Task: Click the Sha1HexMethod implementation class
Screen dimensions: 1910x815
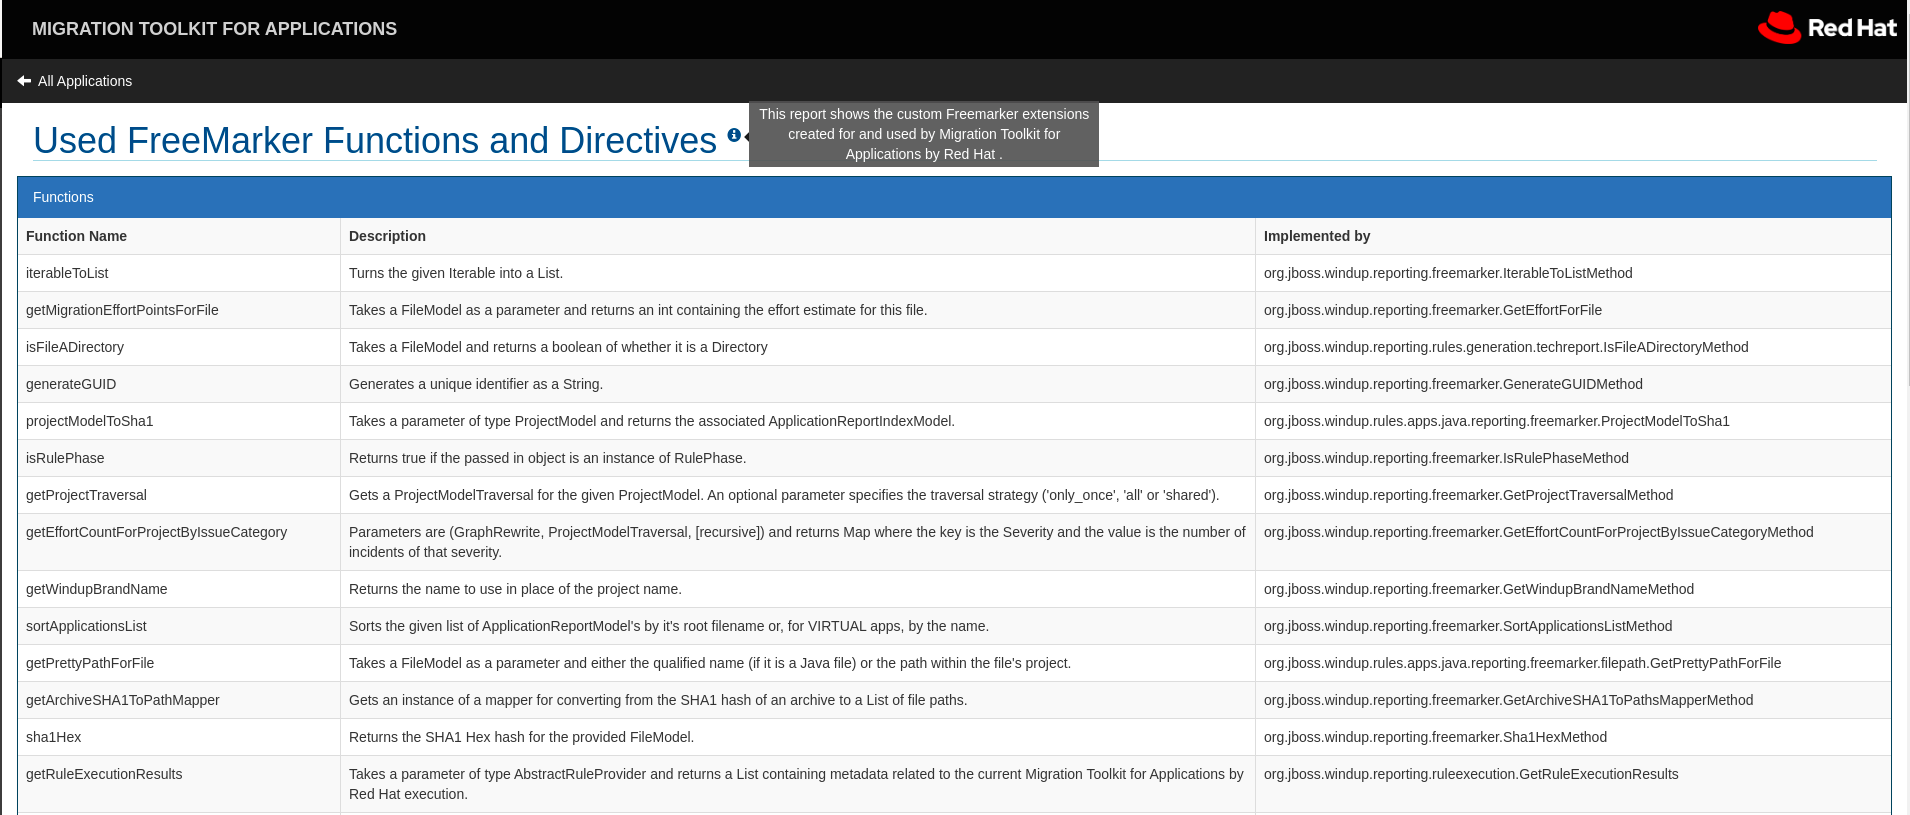Action: [x=1435, y=737]
